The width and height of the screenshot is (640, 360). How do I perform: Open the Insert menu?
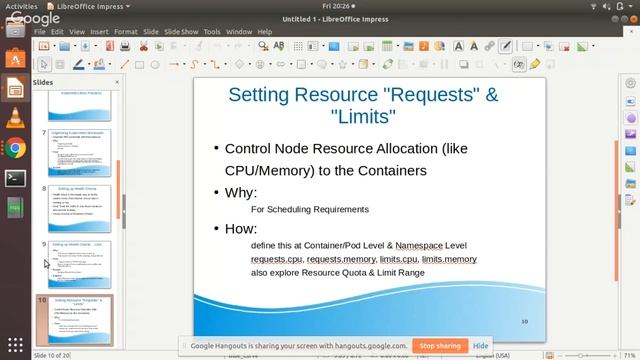pyautogui.click(x=99, y=31)
